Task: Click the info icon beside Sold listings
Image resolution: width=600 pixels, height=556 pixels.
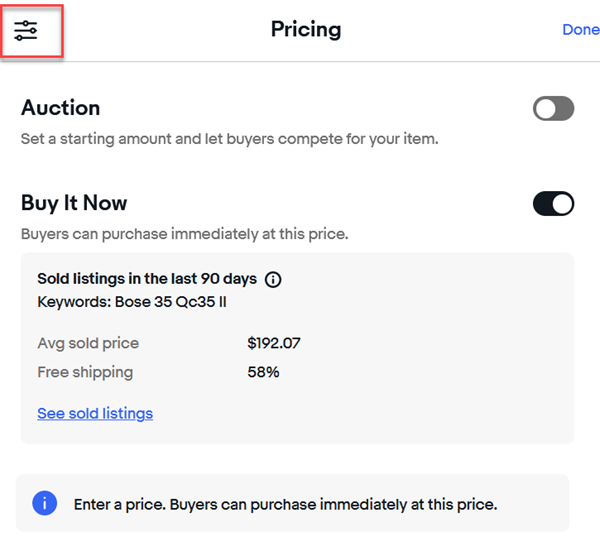Action: pyautogui.click(x=273, y=280)
